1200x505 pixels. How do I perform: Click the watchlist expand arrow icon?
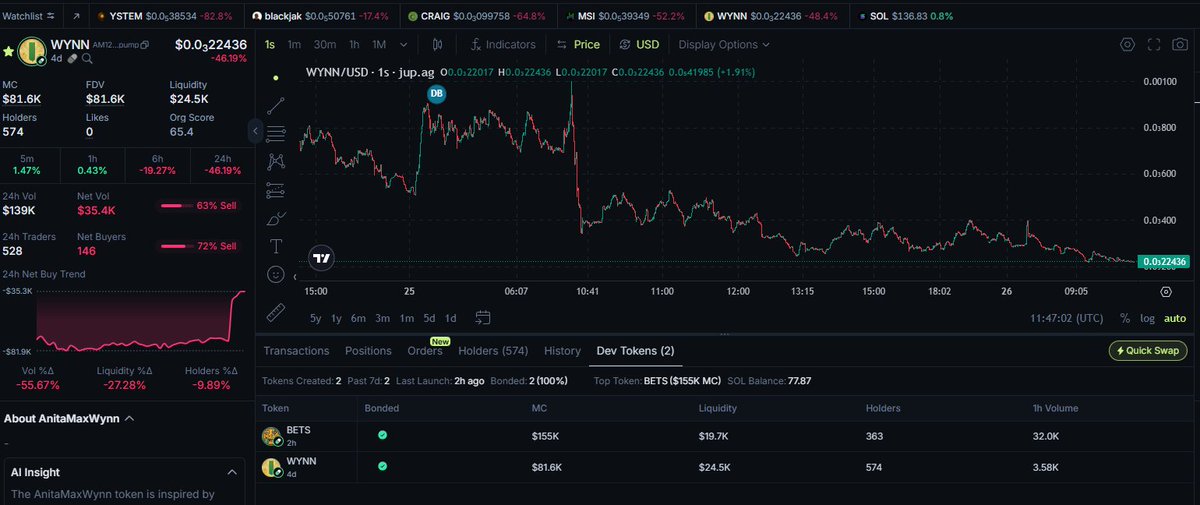click(x=76, y=17)
